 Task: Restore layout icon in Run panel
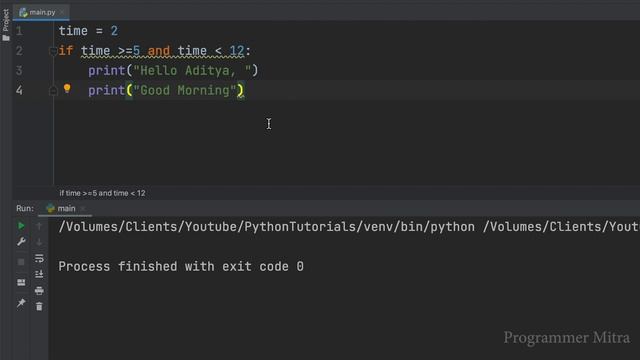click(21, 282)
